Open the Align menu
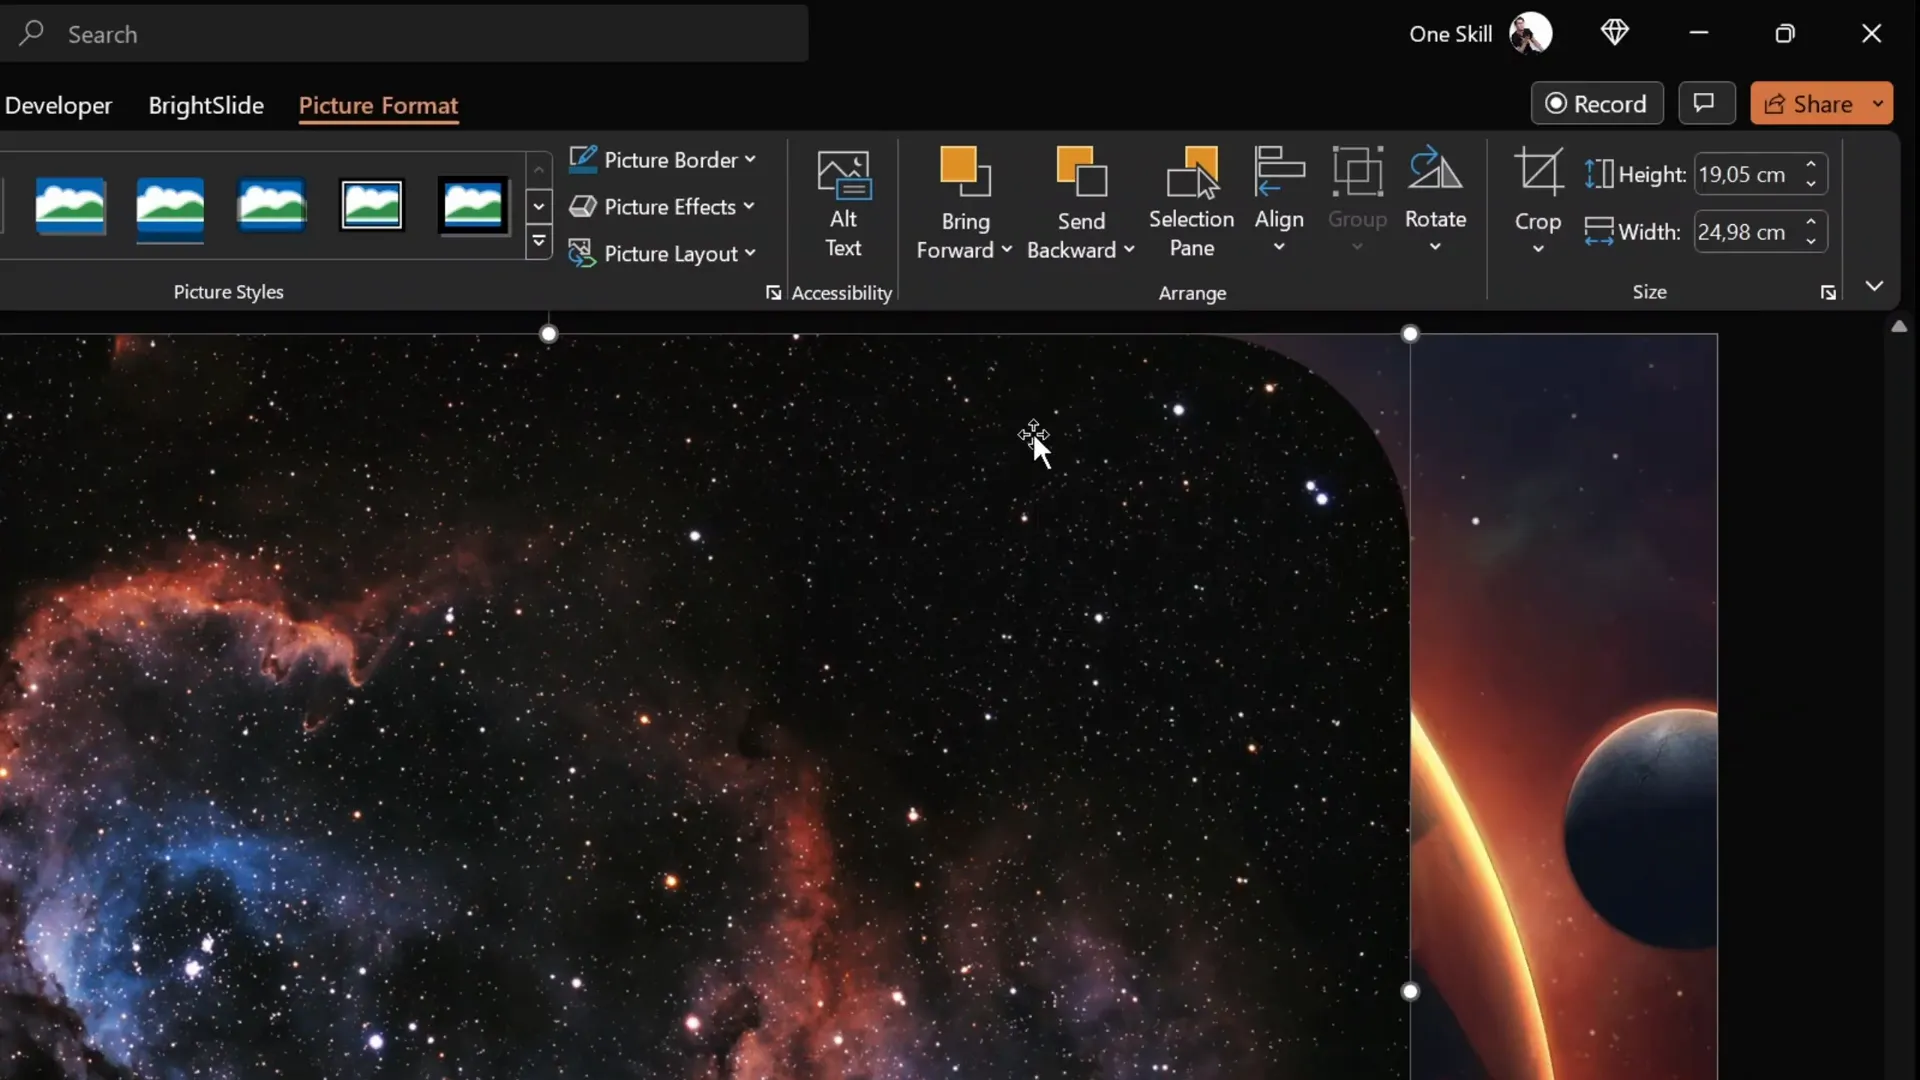This screenshot has width=1920, height=1080. tap(1279, 200)
